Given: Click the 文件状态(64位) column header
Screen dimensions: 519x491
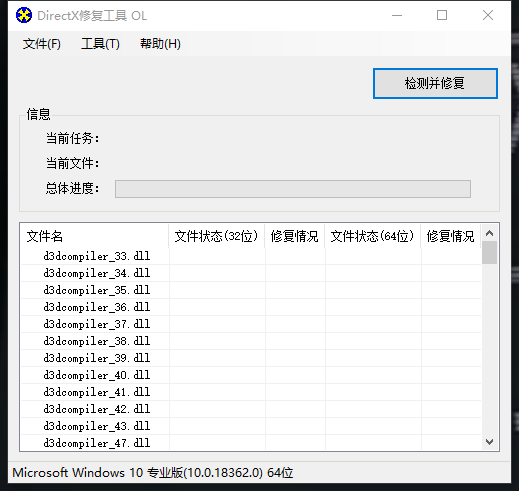Looking at the screenshot, I should click(x=373, y=236).
